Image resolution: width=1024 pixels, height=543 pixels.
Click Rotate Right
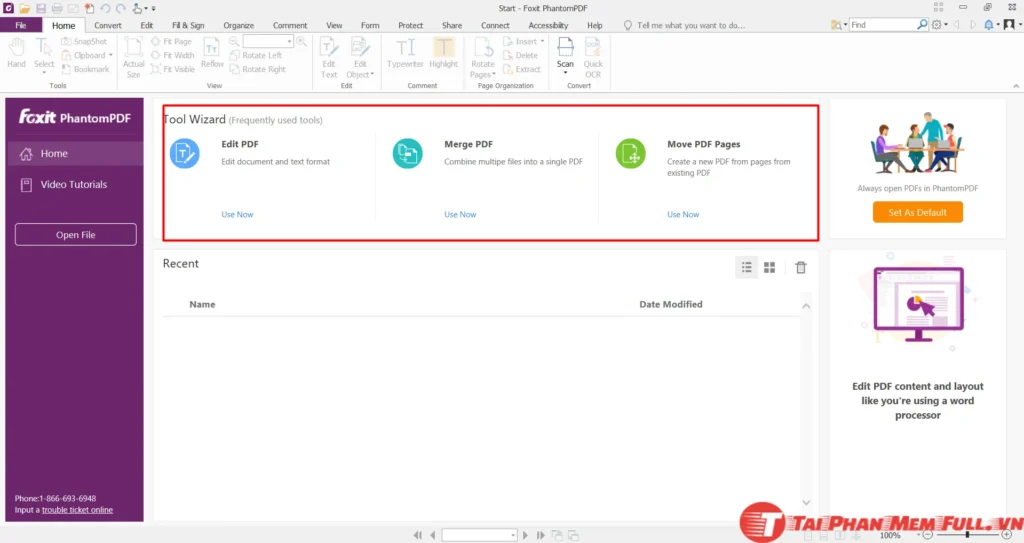pos(258,69)
